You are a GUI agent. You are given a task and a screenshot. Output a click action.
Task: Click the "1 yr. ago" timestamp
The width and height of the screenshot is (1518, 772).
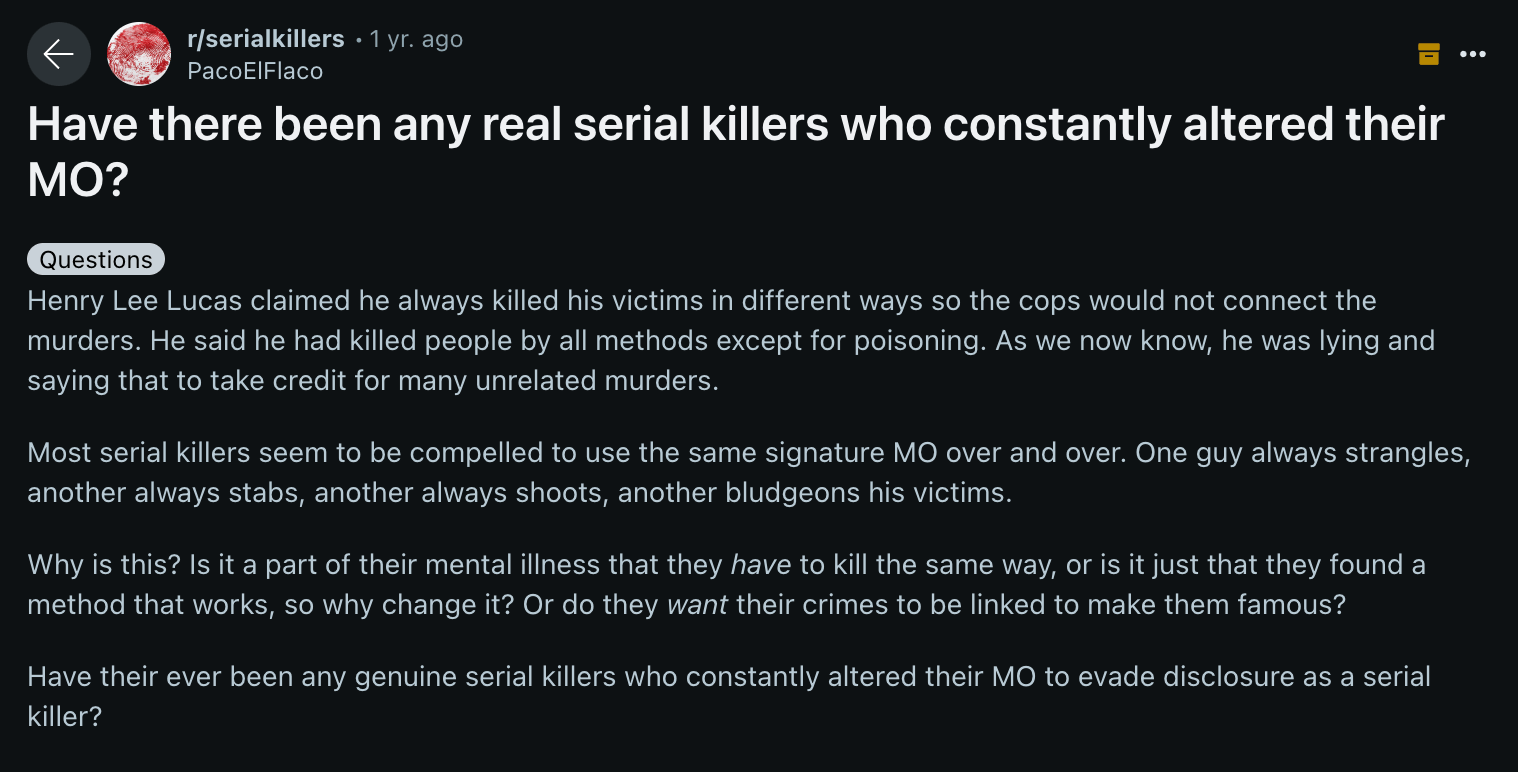point(416,39)
